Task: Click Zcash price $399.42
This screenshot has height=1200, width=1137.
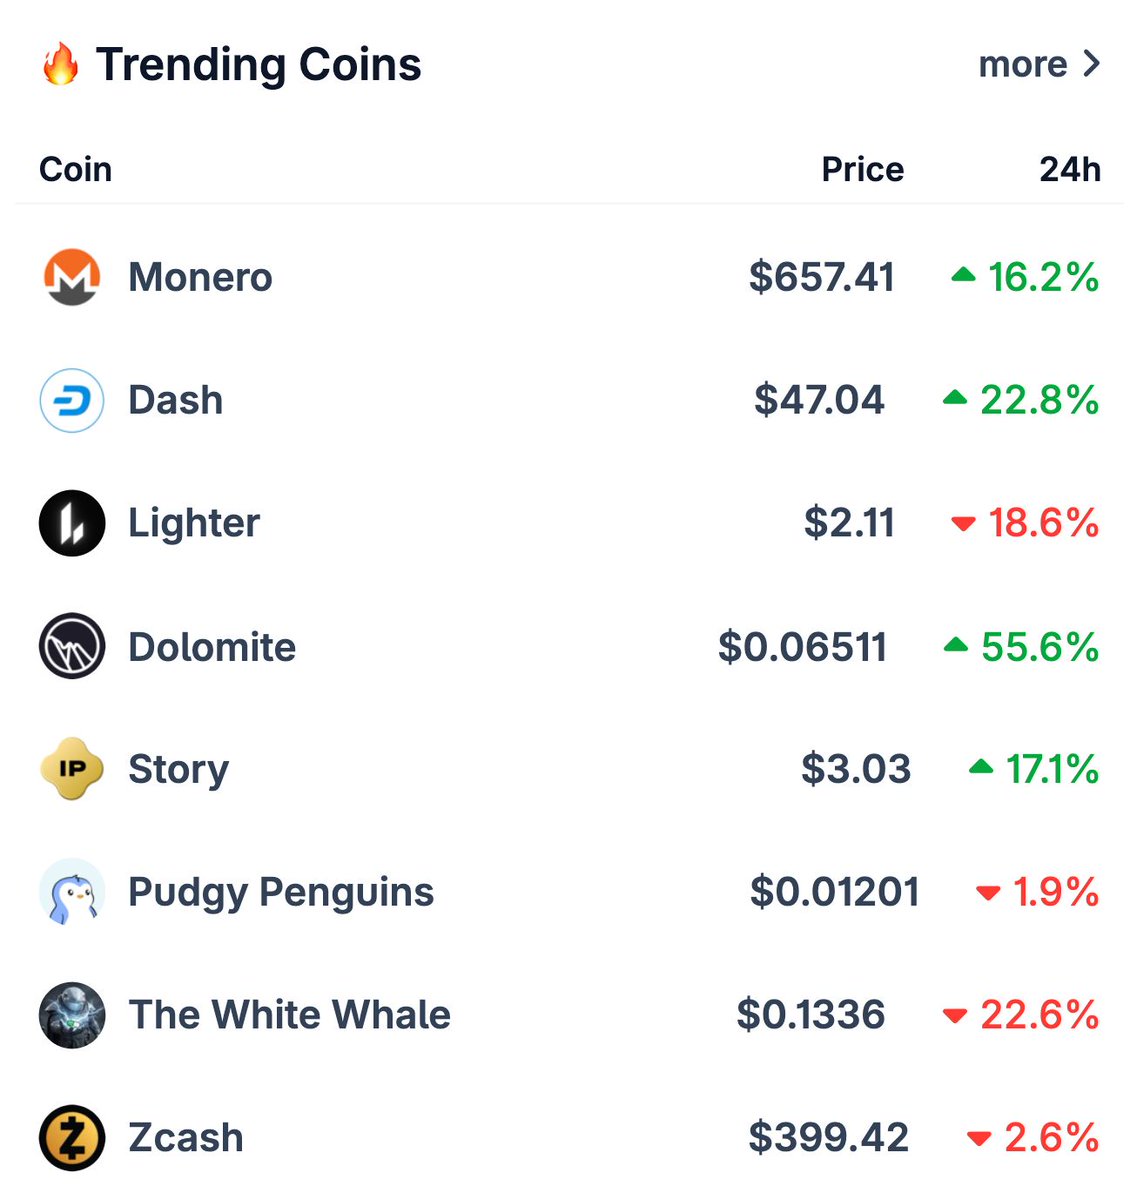Action: click(828, 1138)
